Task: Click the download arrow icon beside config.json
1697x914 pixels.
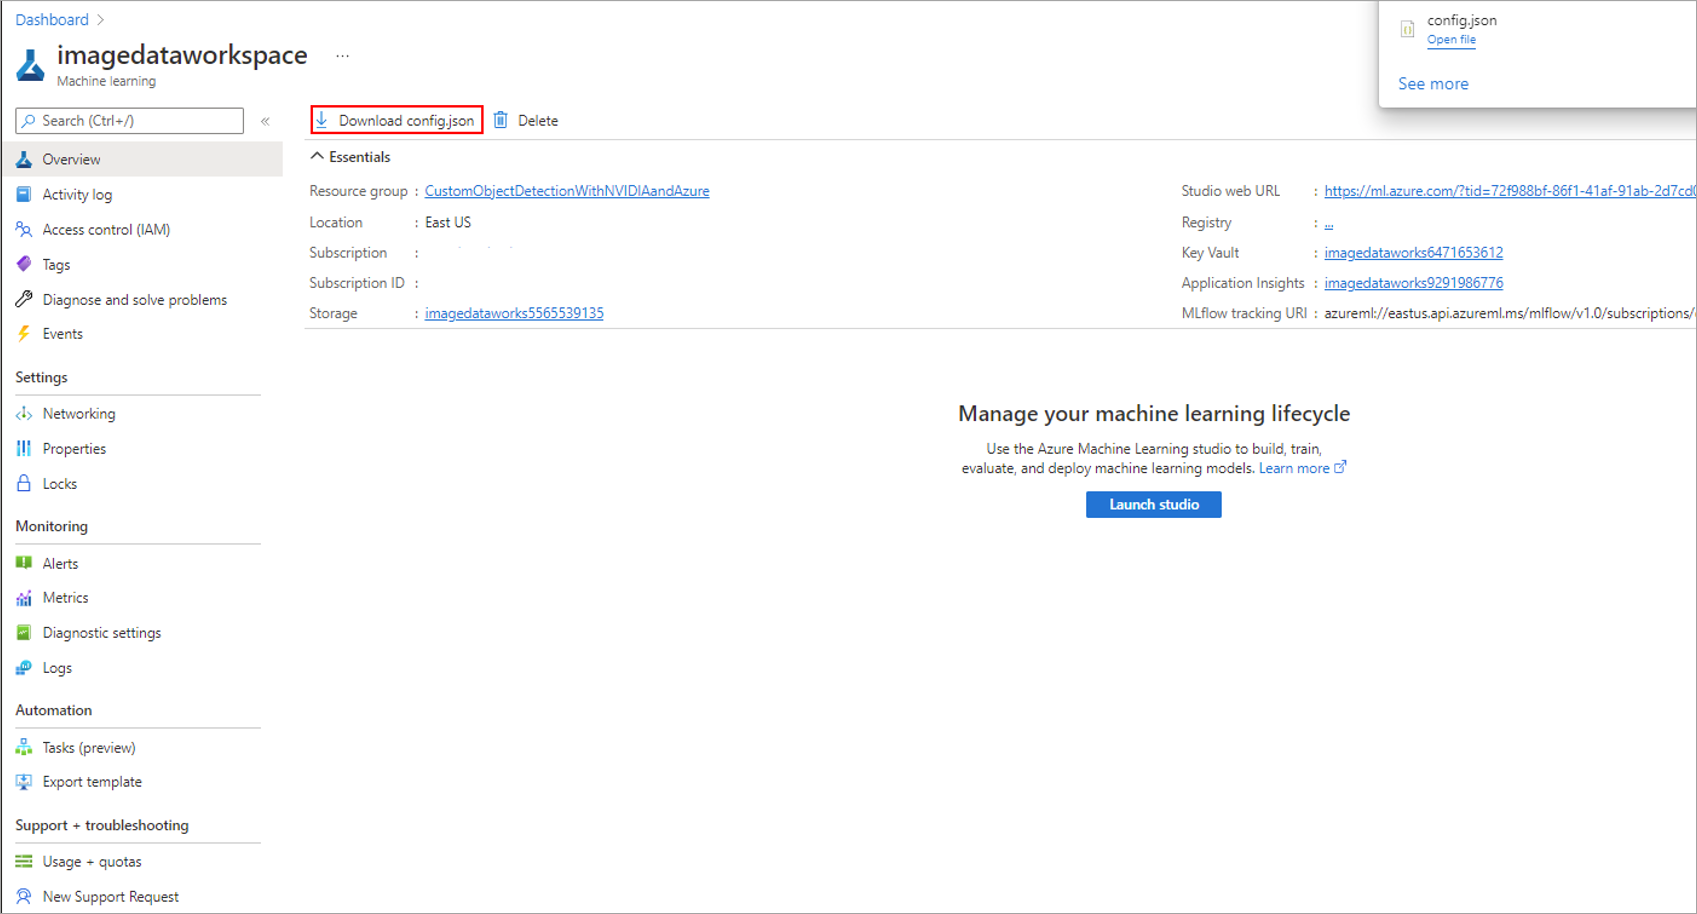Action: click(322, 120)
